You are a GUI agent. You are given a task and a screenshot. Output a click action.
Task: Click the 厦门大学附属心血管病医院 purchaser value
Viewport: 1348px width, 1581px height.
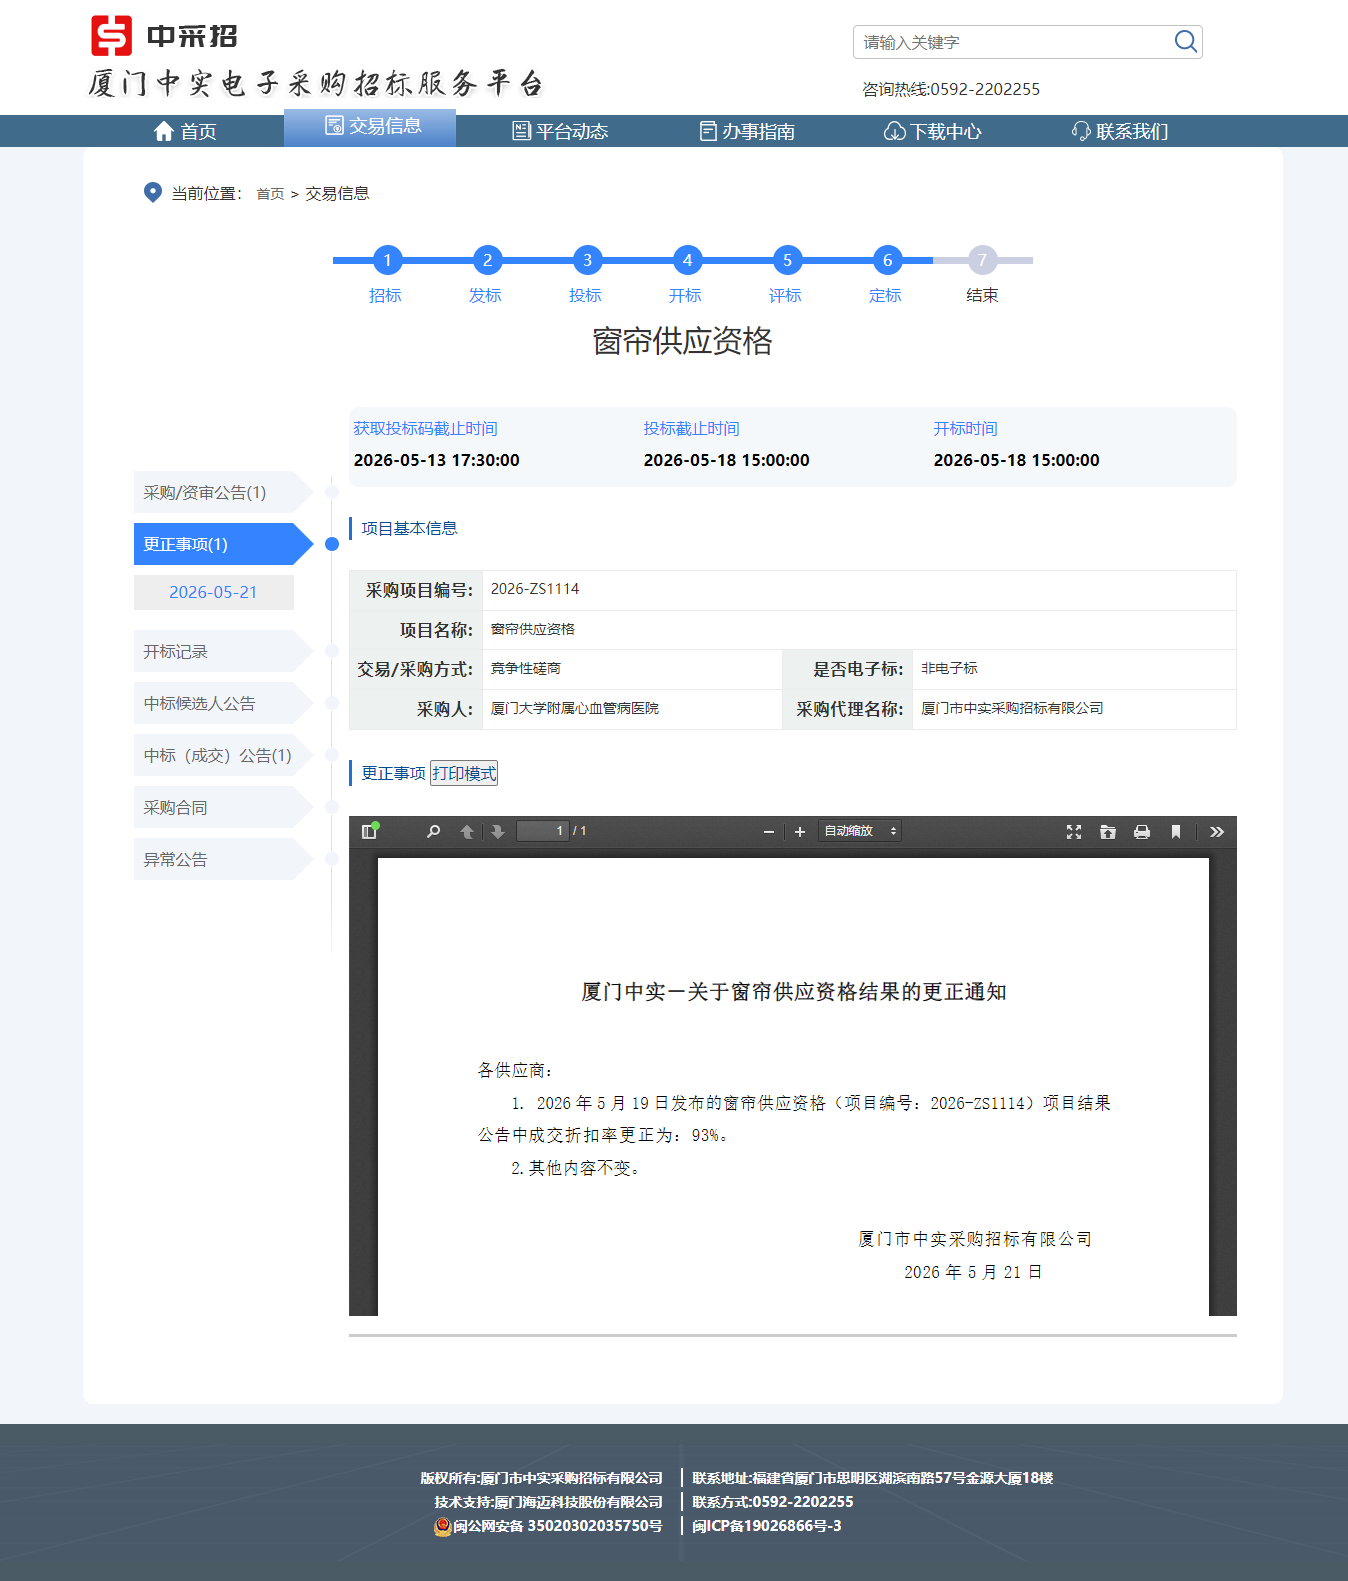(575, 708)
